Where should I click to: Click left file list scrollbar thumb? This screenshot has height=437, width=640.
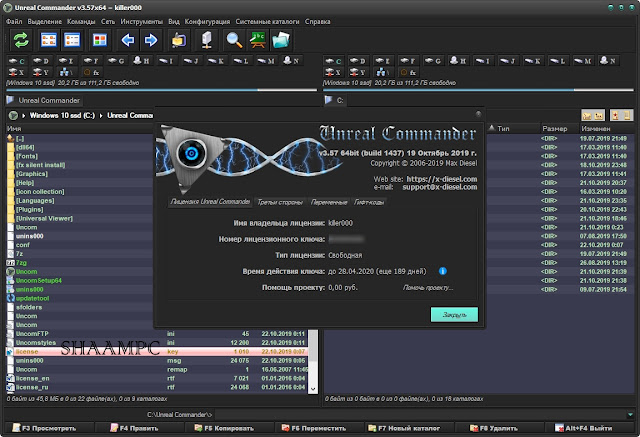313,346
